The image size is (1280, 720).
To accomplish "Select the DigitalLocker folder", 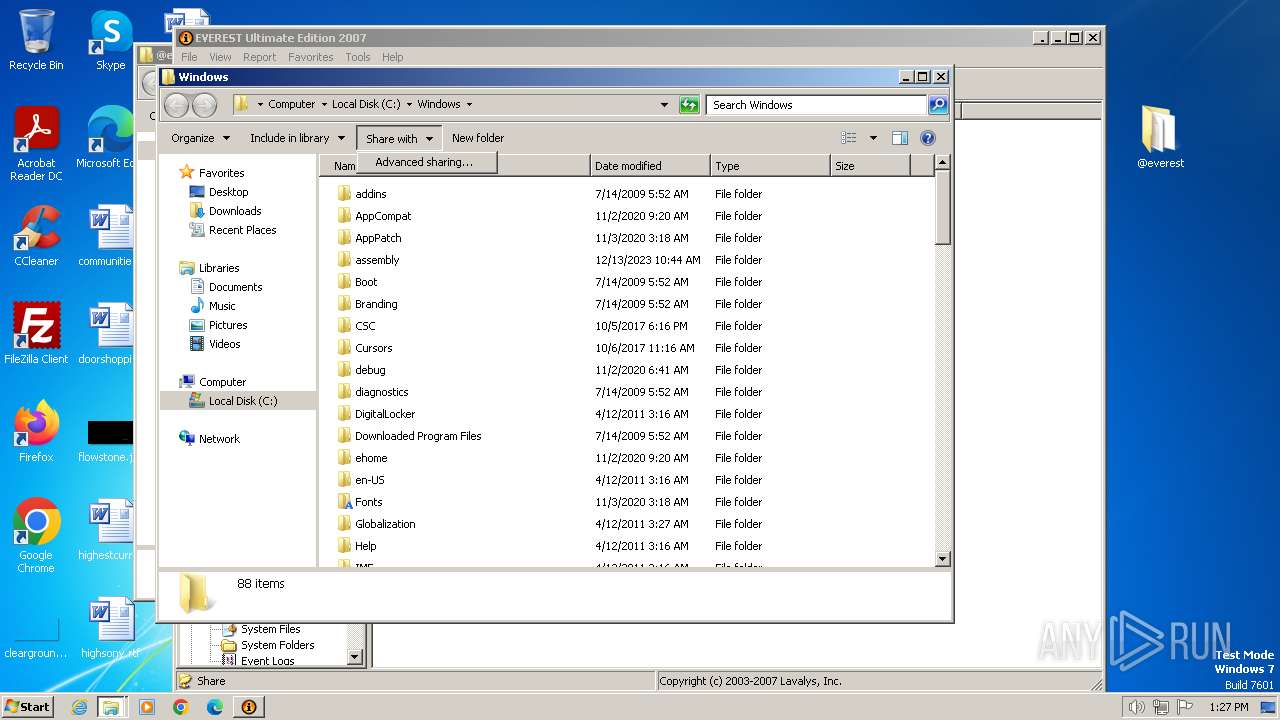I will (x=385, y=414).
